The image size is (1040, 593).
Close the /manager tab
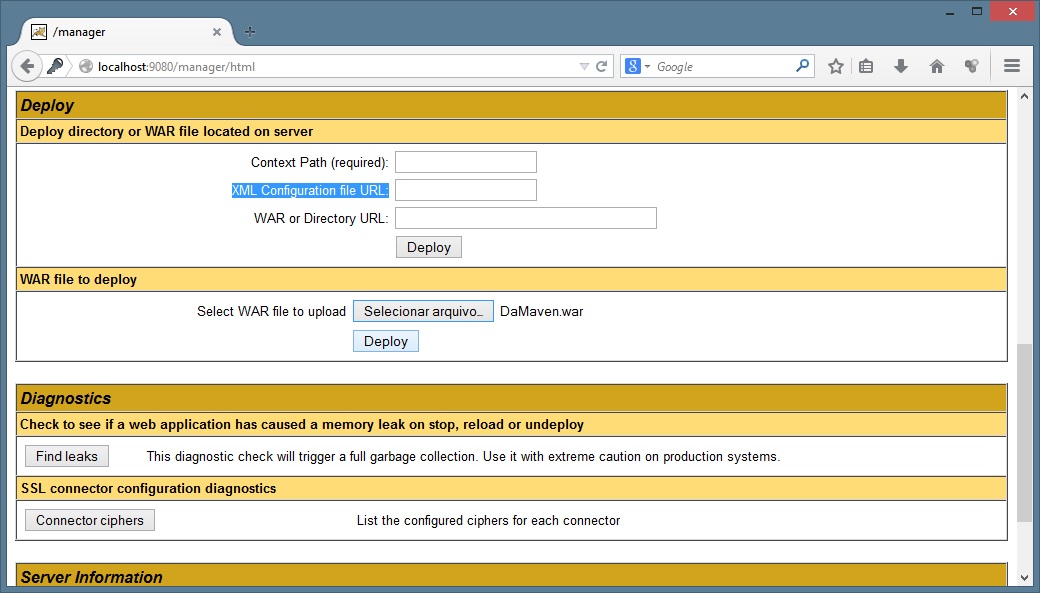pyautogui.click(x=217, y=32)
